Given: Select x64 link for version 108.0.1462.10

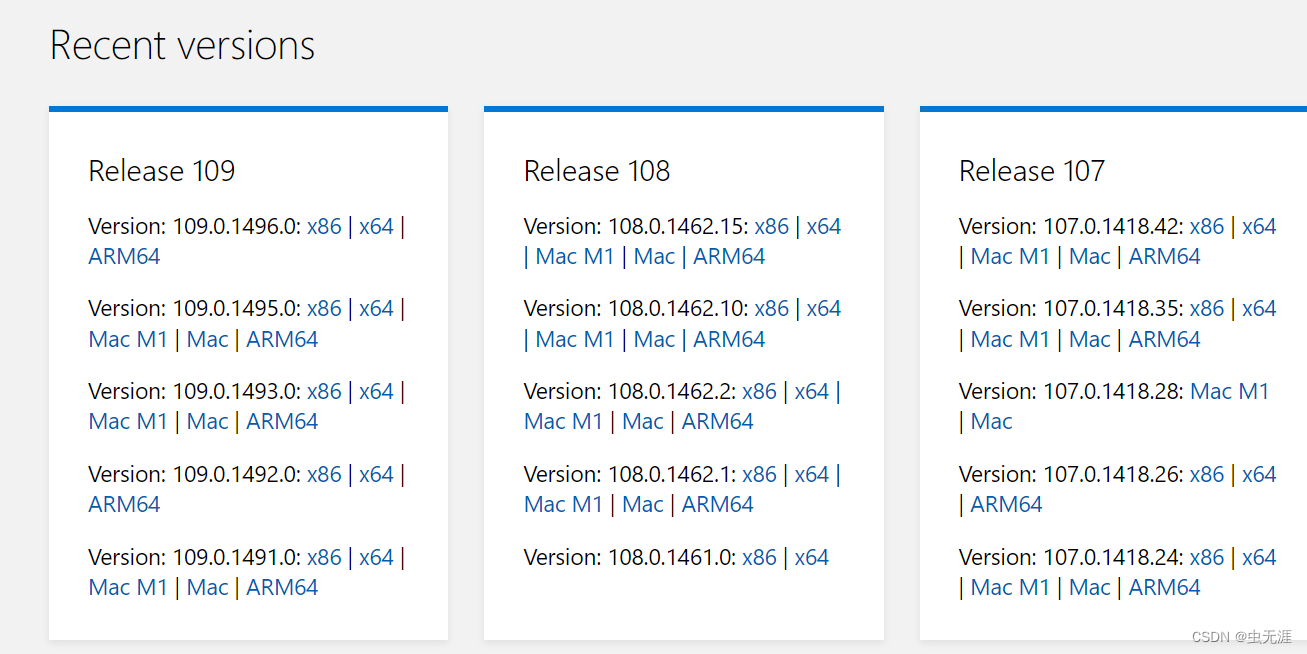Looking at the screenshot, I should [x=824, y=308].
